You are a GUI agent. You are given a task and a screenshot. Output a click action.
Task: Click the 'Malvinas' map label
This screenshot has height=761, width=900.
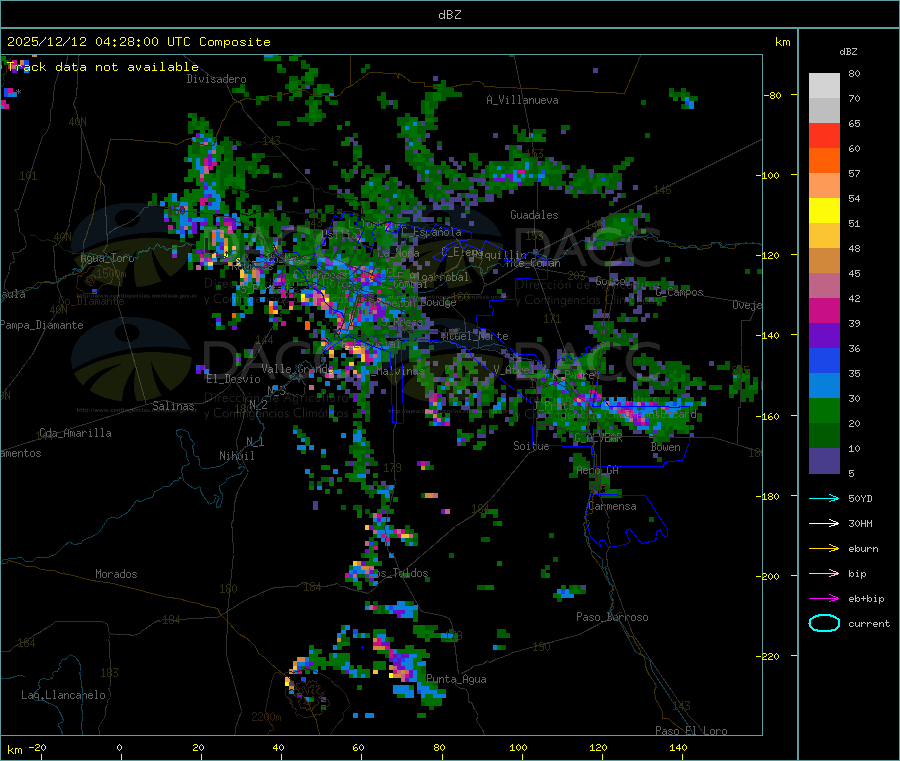(x=400, y=371)
